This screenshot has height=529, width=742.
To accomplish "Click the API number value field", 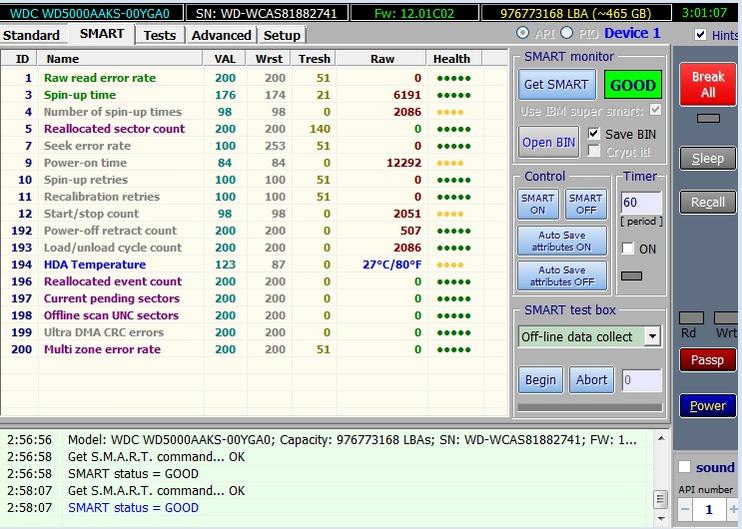I will (x=709, y=510).
